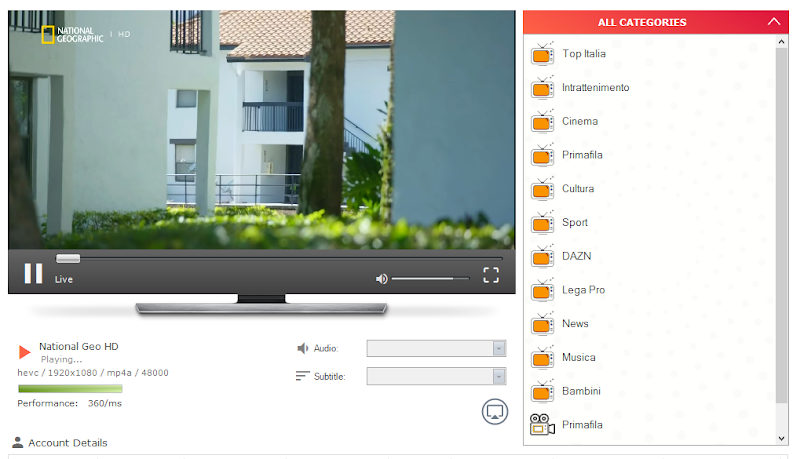This screenshot has width=800, height=459.
Task: Click the TV icon beside Cultura
Action: [542, 189]
